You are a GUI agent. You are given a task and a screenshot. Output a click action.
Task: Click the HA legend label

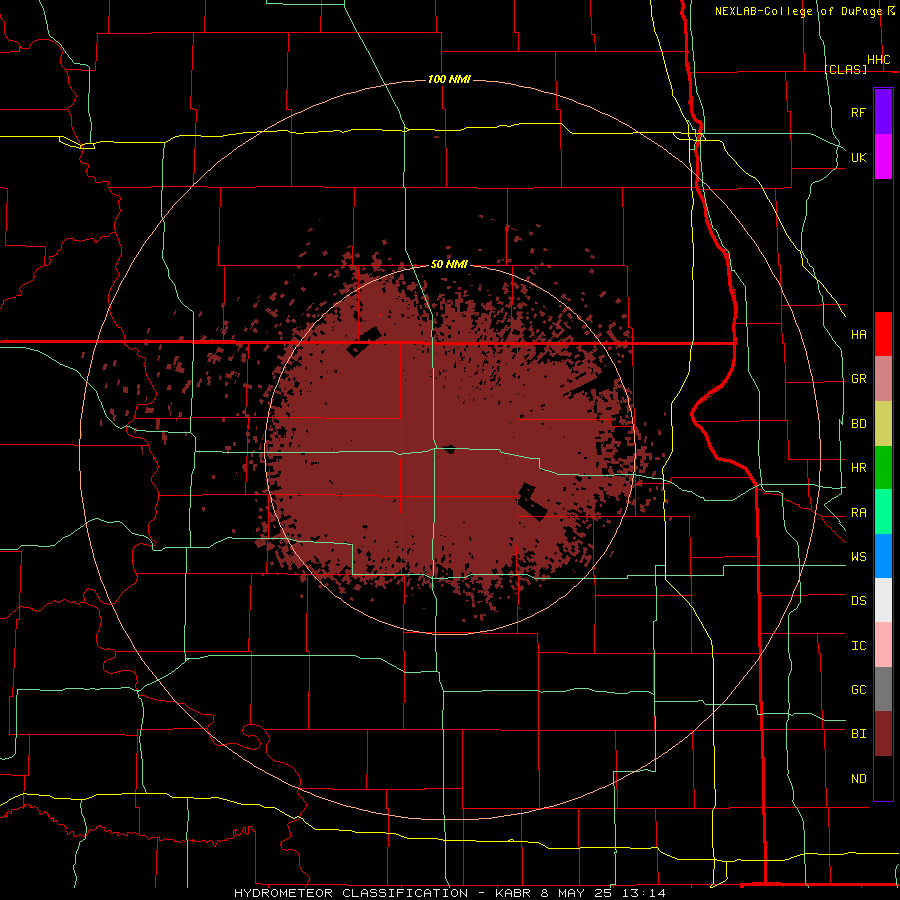click(858, 334)
